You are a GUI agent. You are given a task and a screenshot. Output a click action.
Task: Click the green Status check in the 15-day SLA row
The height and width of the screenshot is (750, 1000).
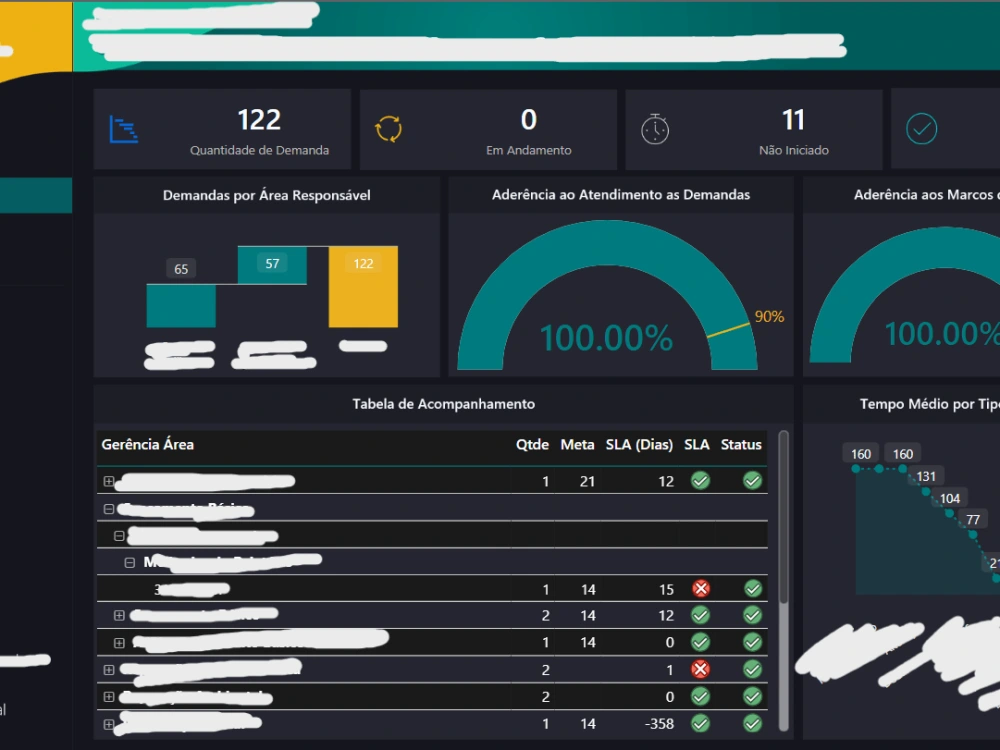click(x=753, y=588)
